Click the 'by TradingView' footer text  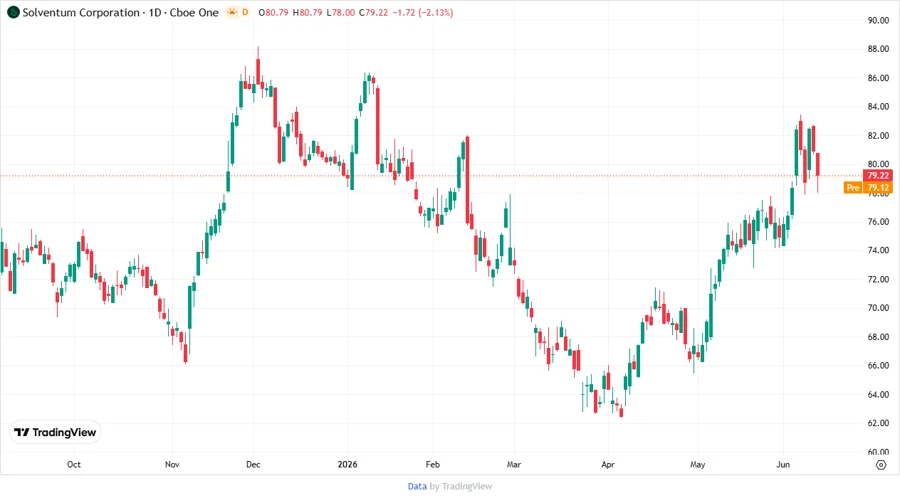tap(461, 486)
